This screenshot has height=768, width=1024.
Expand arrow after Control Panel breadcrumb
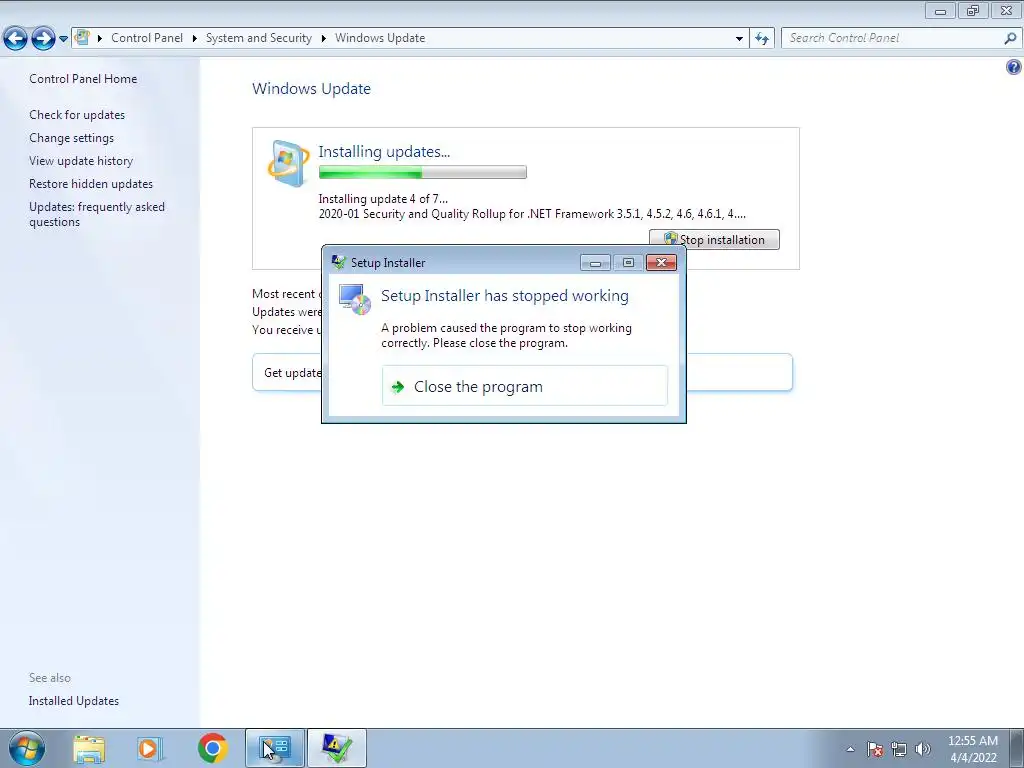pyautogui.click(x=195, y=39)
